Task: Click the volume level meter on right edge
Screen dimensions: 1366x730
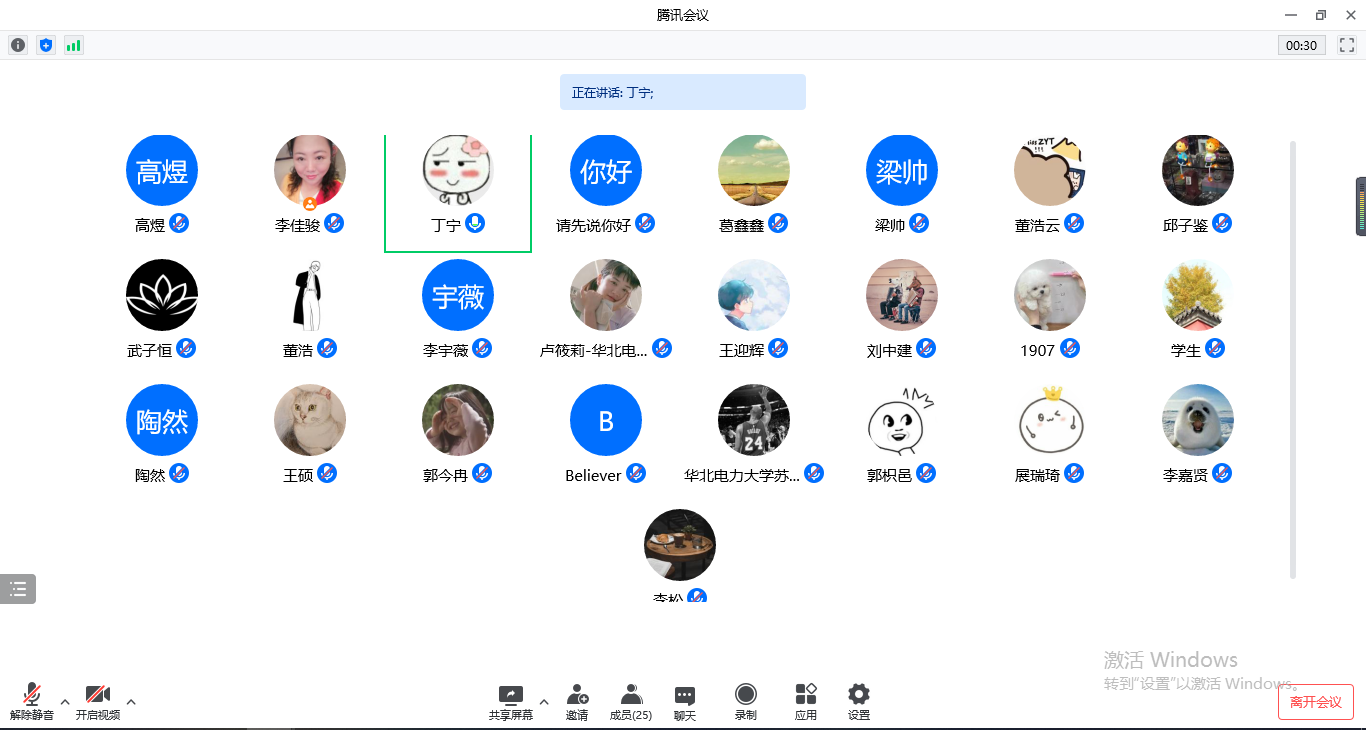Action: click(1360, 207)
